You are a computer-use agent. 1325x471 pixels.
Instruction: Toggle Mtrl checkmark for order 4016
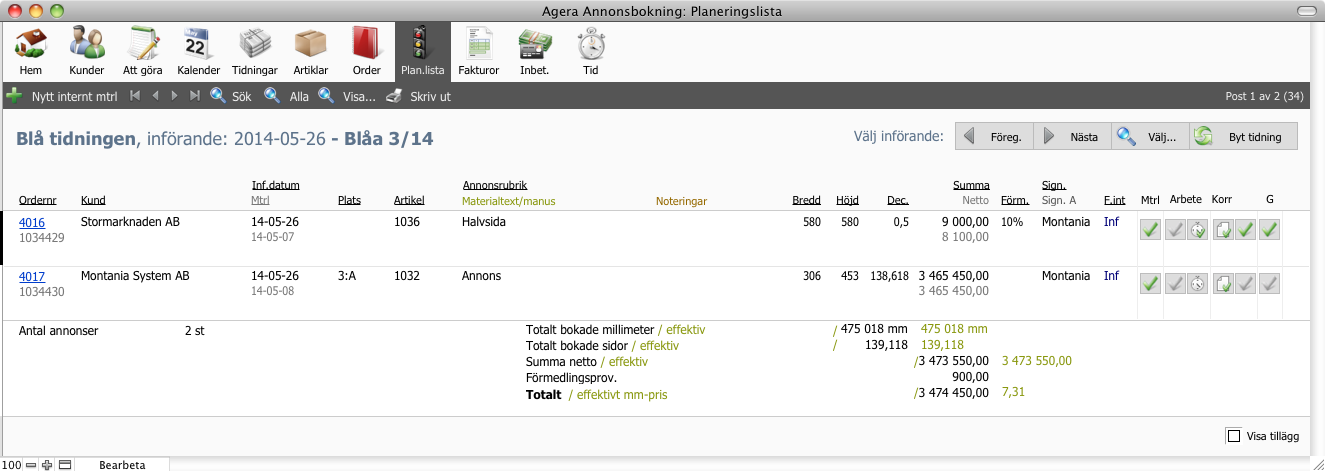1150,230
